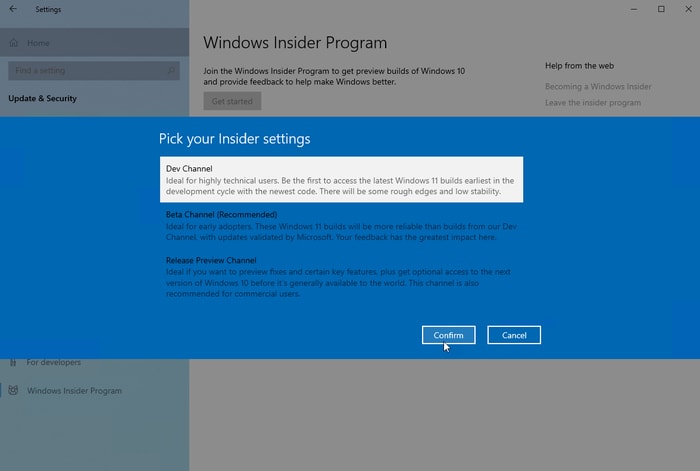Image resolution: width=700 pixels, height=471 pixels.
Task: Go to Windows Insider Program sidebar entry
Action: 74,390
